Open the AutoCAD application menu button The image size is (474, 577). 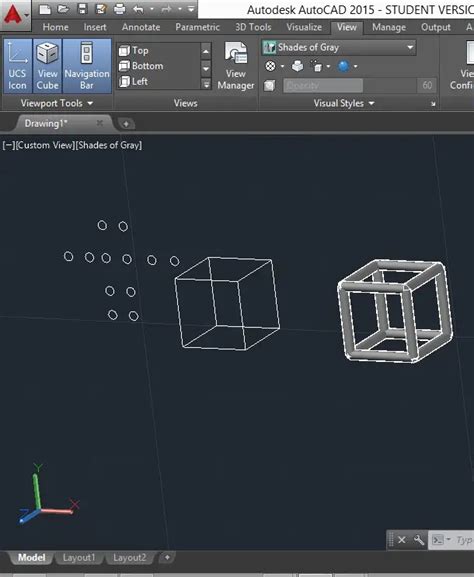15,15
